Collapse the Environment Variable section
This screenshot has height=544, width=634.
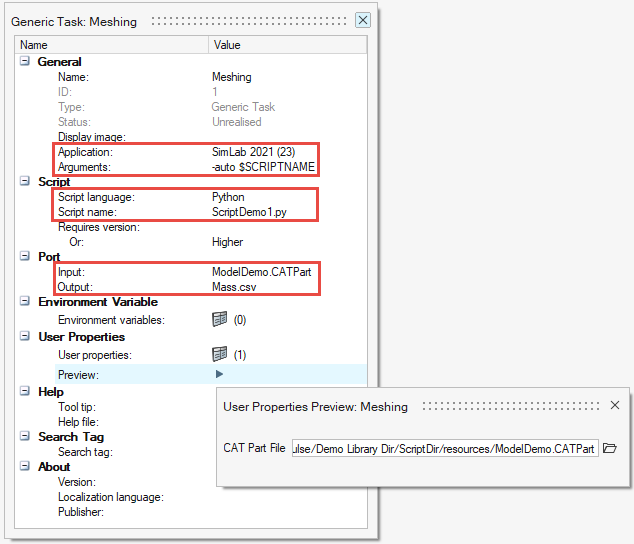(x=25, y=302)
